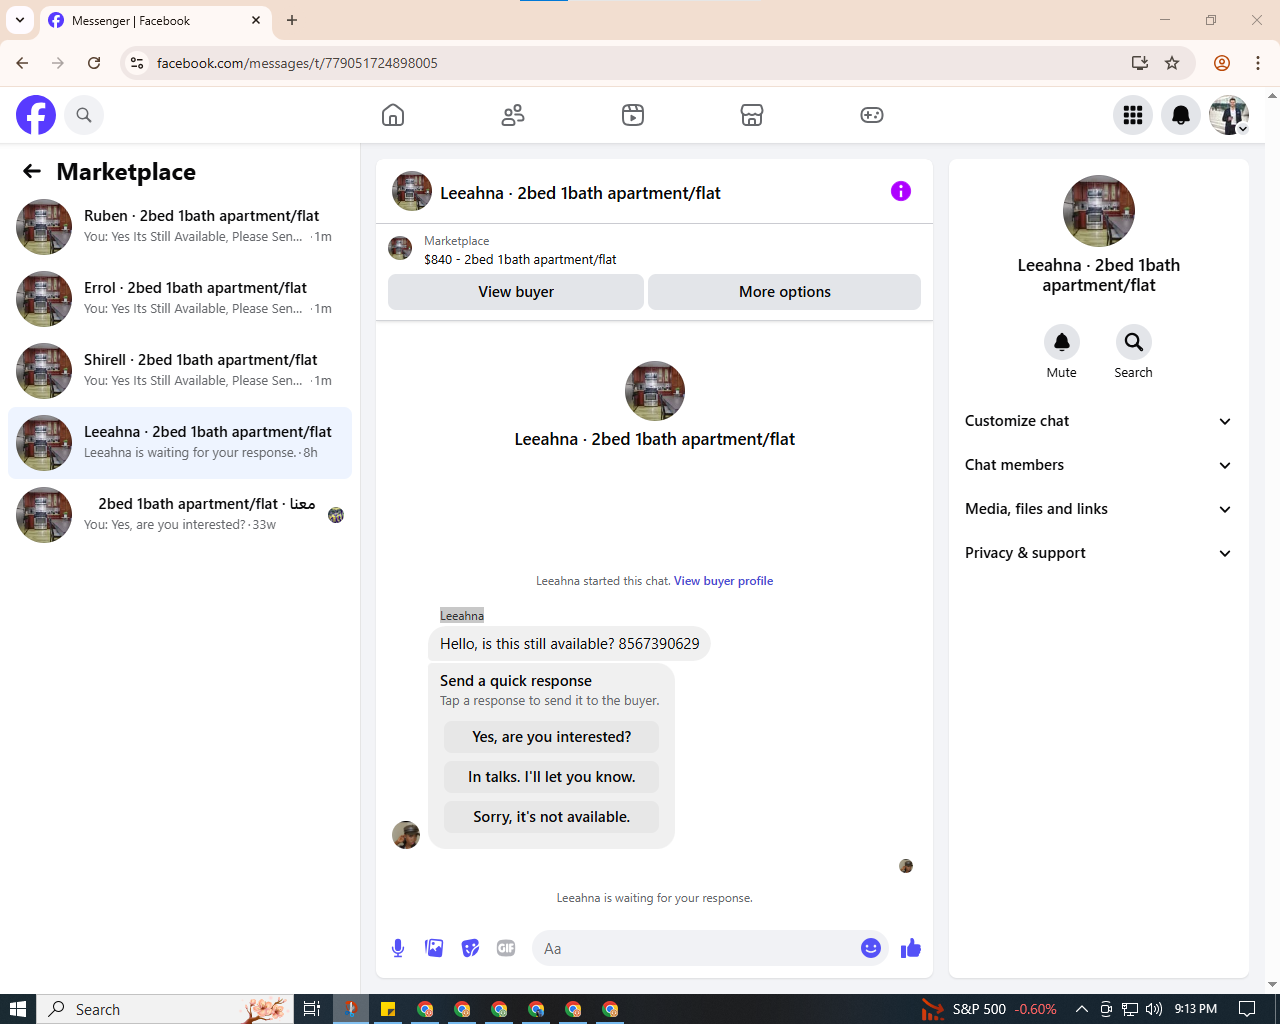Screen dimensions: 1280x1024
Task: Choose a GIF icon
Action: 506,948
